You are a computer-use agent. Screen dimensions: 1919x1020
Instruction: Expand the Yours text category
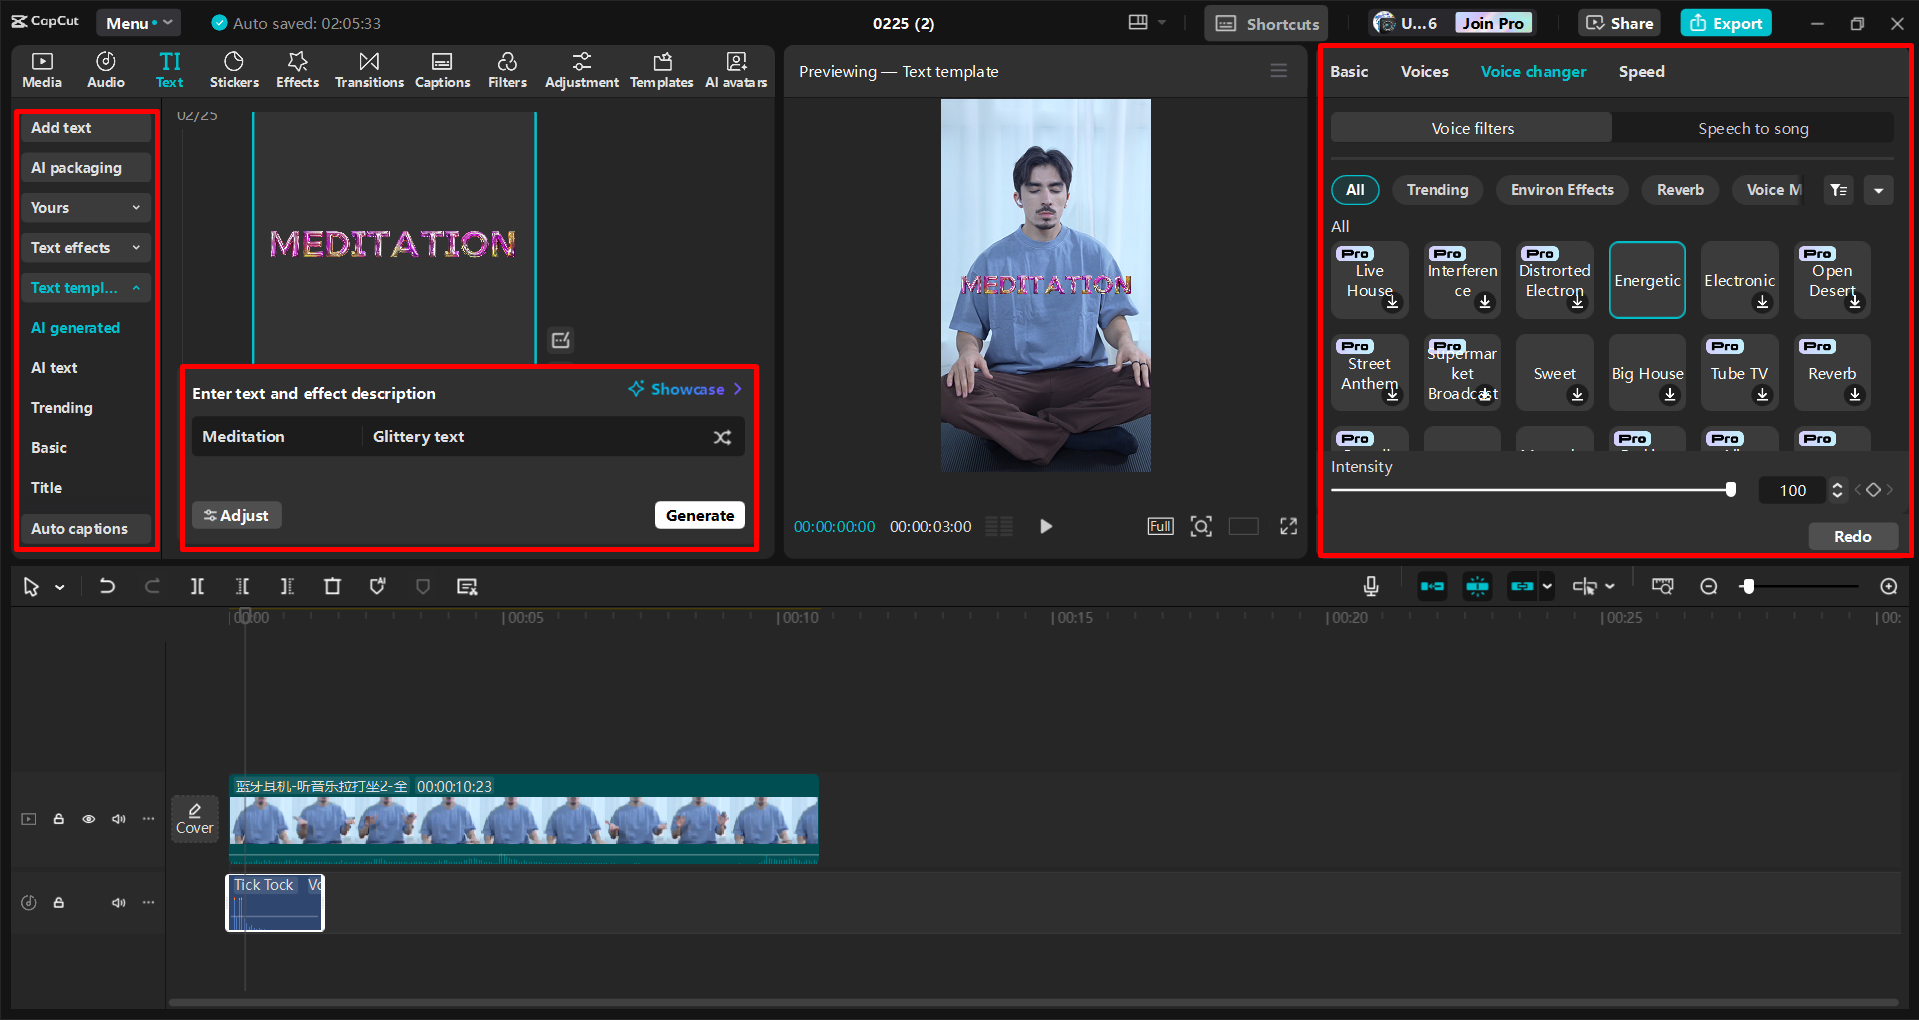85,207
